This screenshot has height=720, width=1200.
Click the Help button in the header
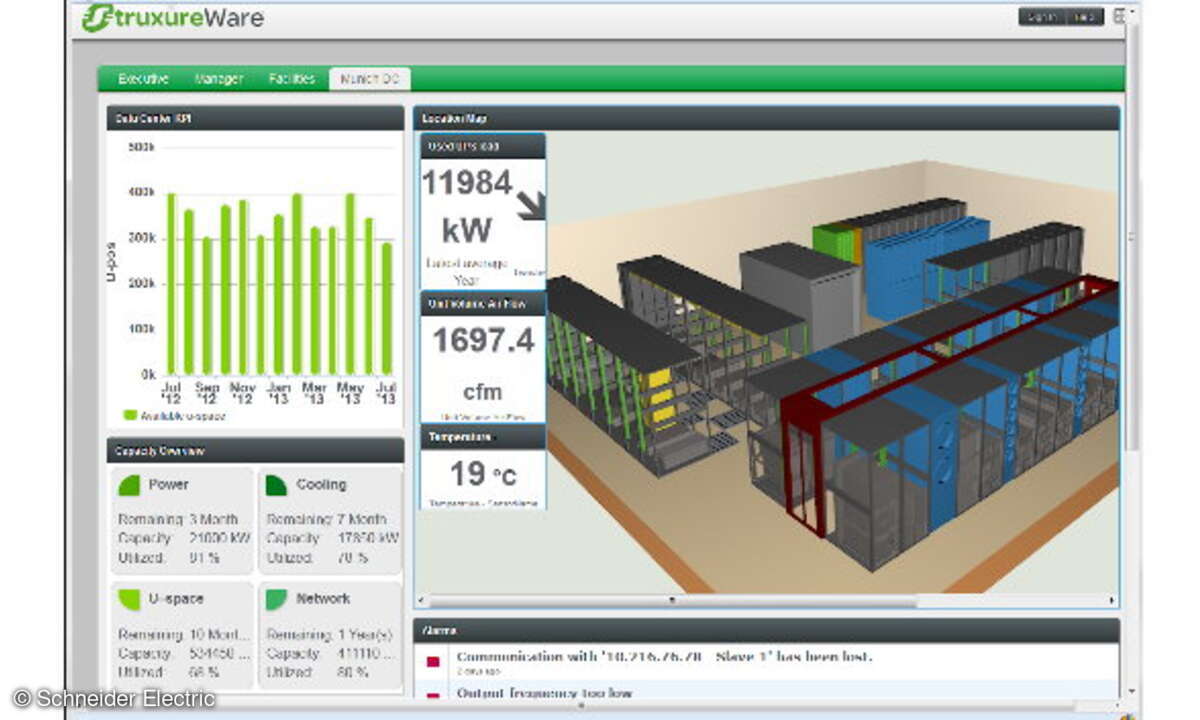tap(1085, 17)
